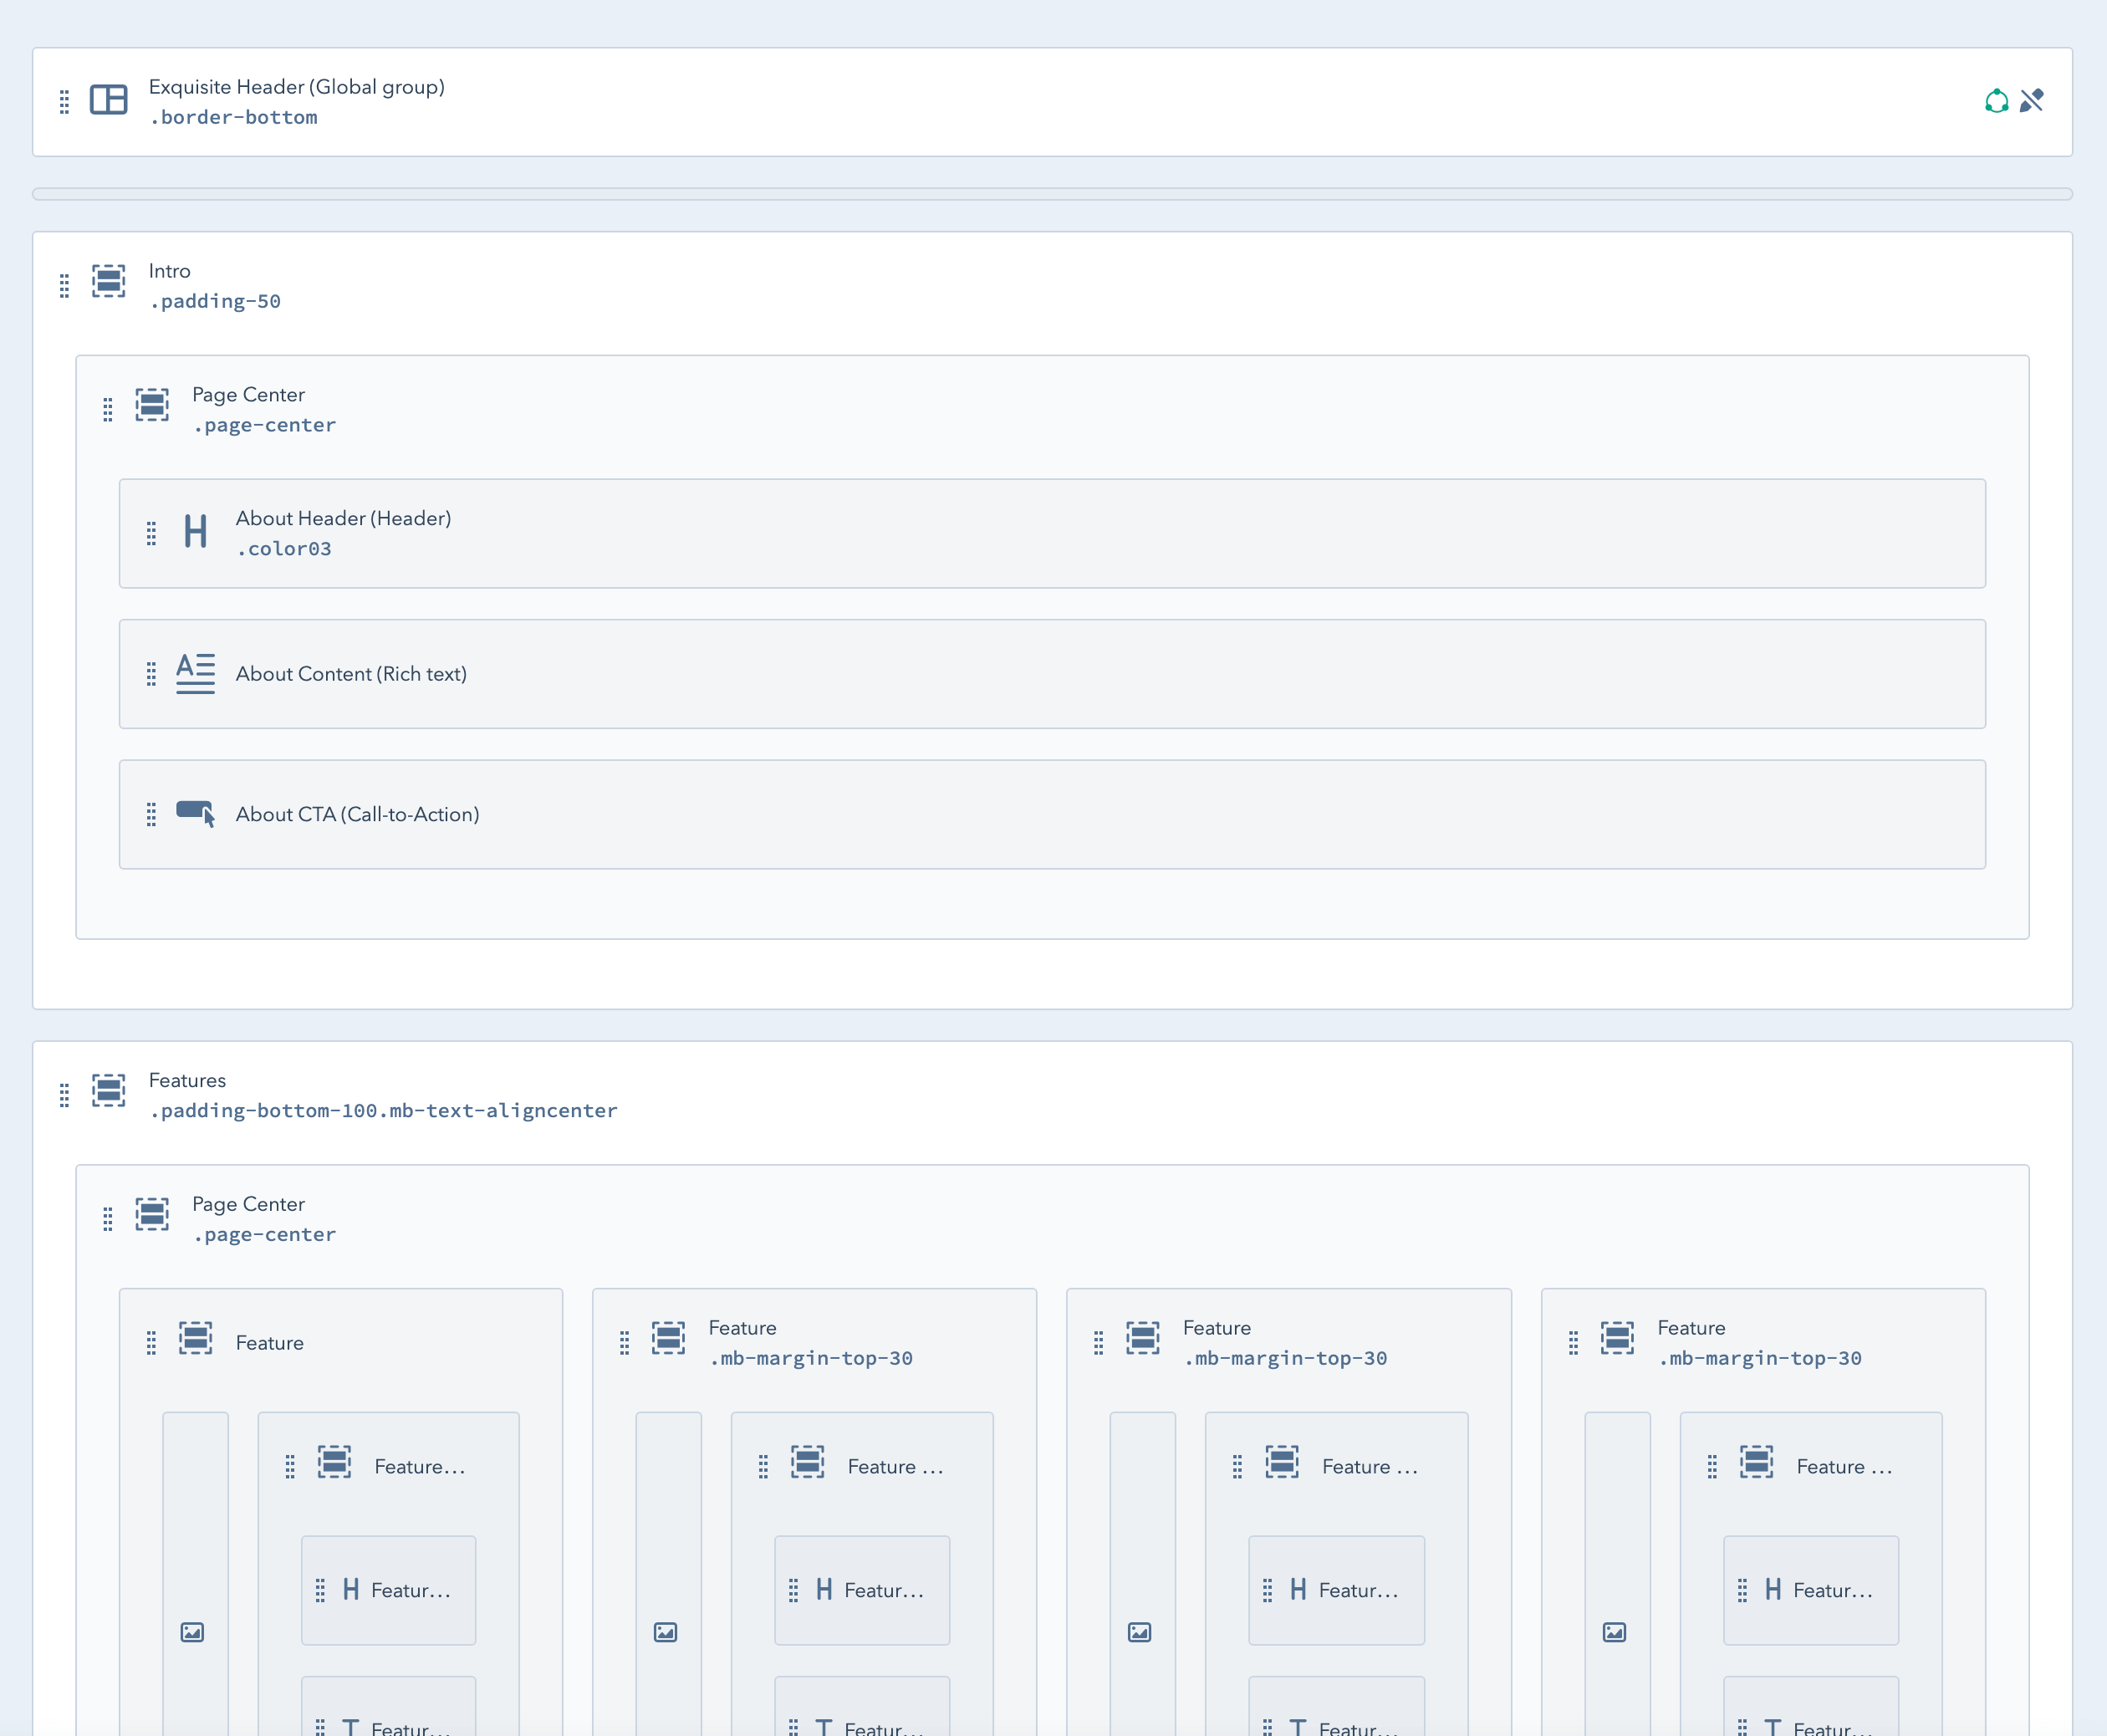Click the dashed group icon on the second Feature module
2107x1736 pixels.
(x=668, y=1338)
